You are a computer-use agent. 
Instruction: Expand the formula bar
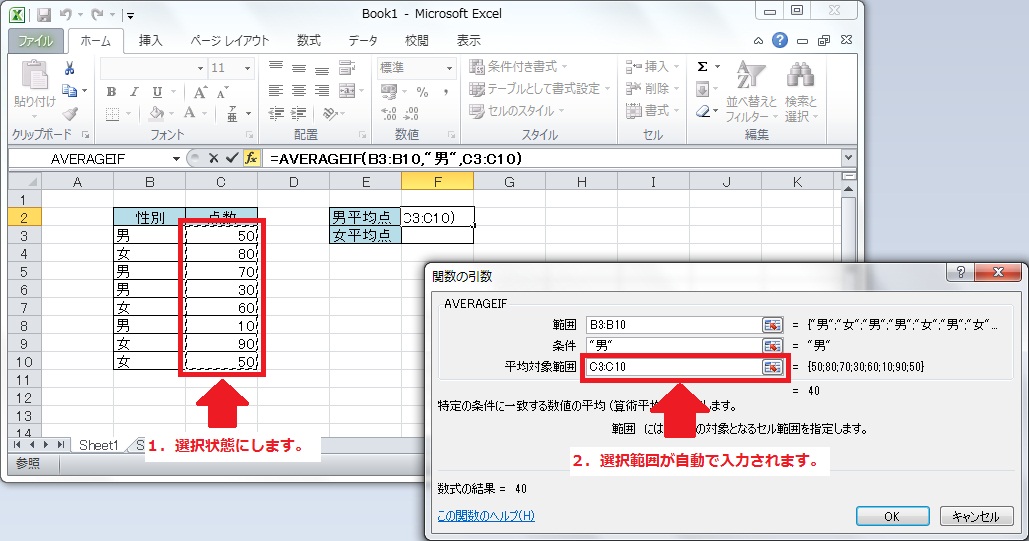[849, 158]
